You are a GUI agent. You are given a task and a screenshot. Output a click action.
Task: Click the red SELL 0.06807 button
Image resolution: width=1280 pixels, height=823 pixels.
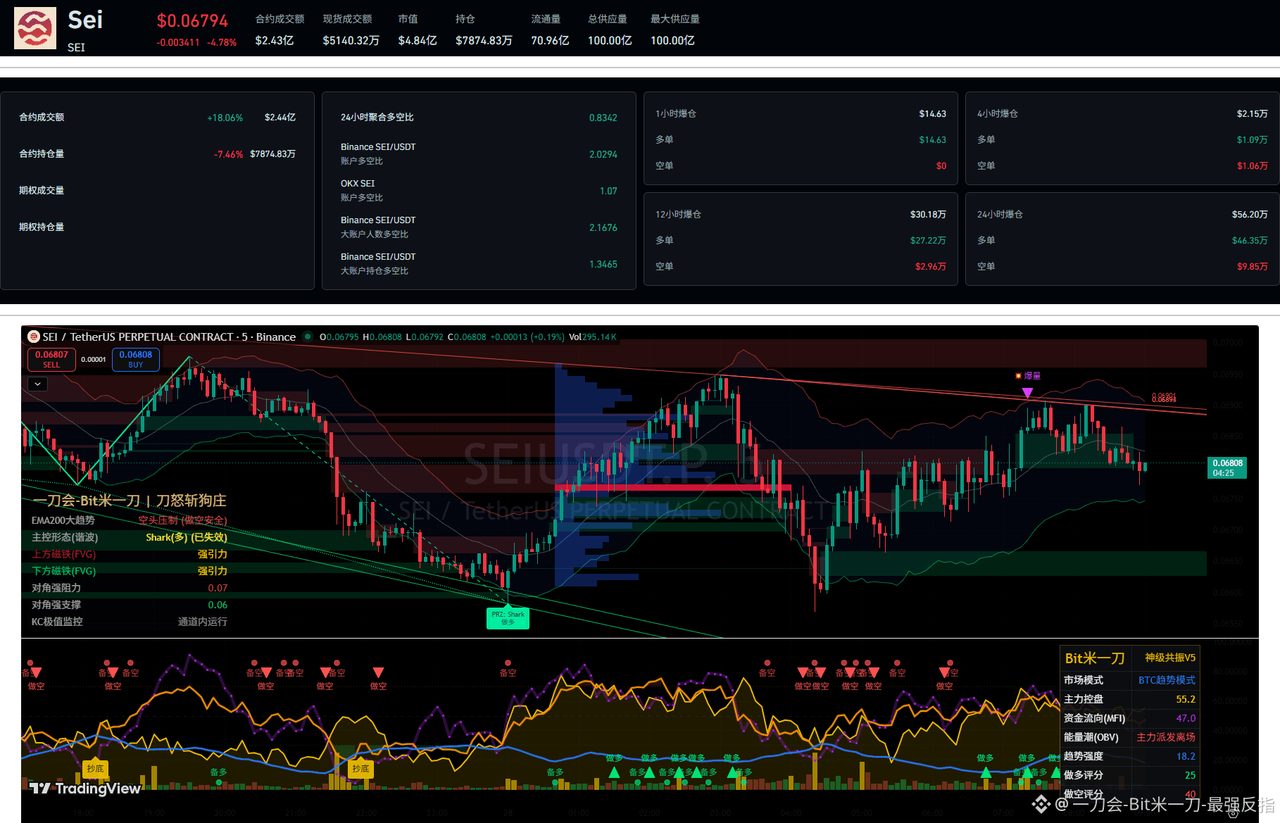pos(52,359)
